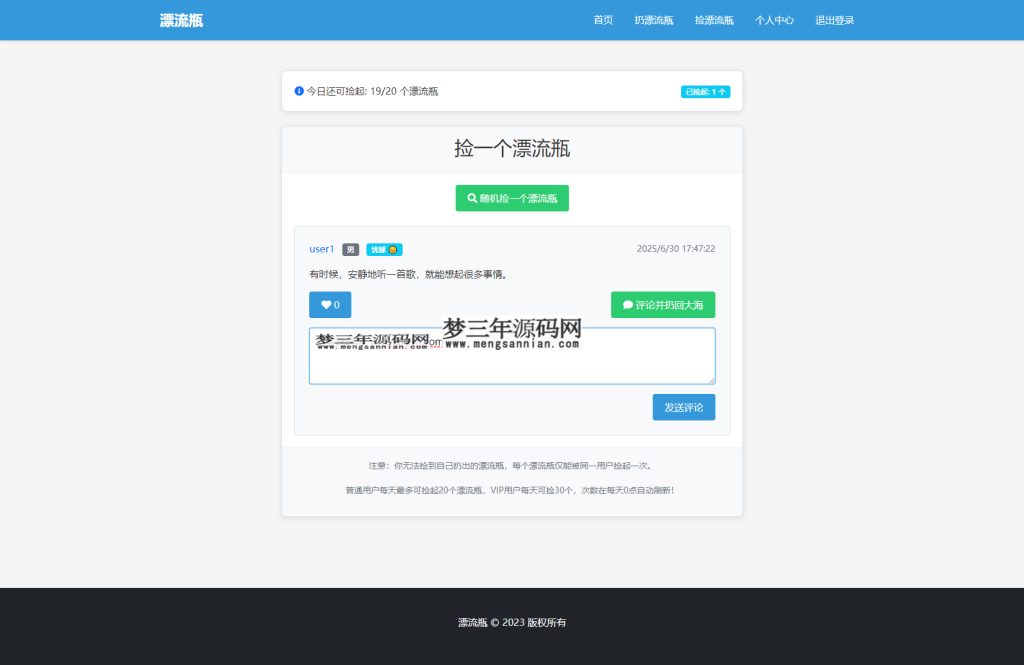Click the heart icon to like this bottle
Screen dimensions: 1024x665
pyautogui.click(x=324, y=304)
